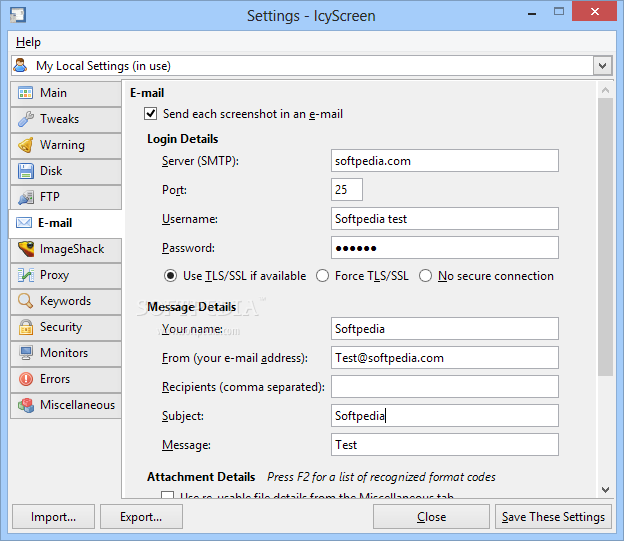Open the Warning settings tab
This screenshot has width=624, height=541.
66,145
